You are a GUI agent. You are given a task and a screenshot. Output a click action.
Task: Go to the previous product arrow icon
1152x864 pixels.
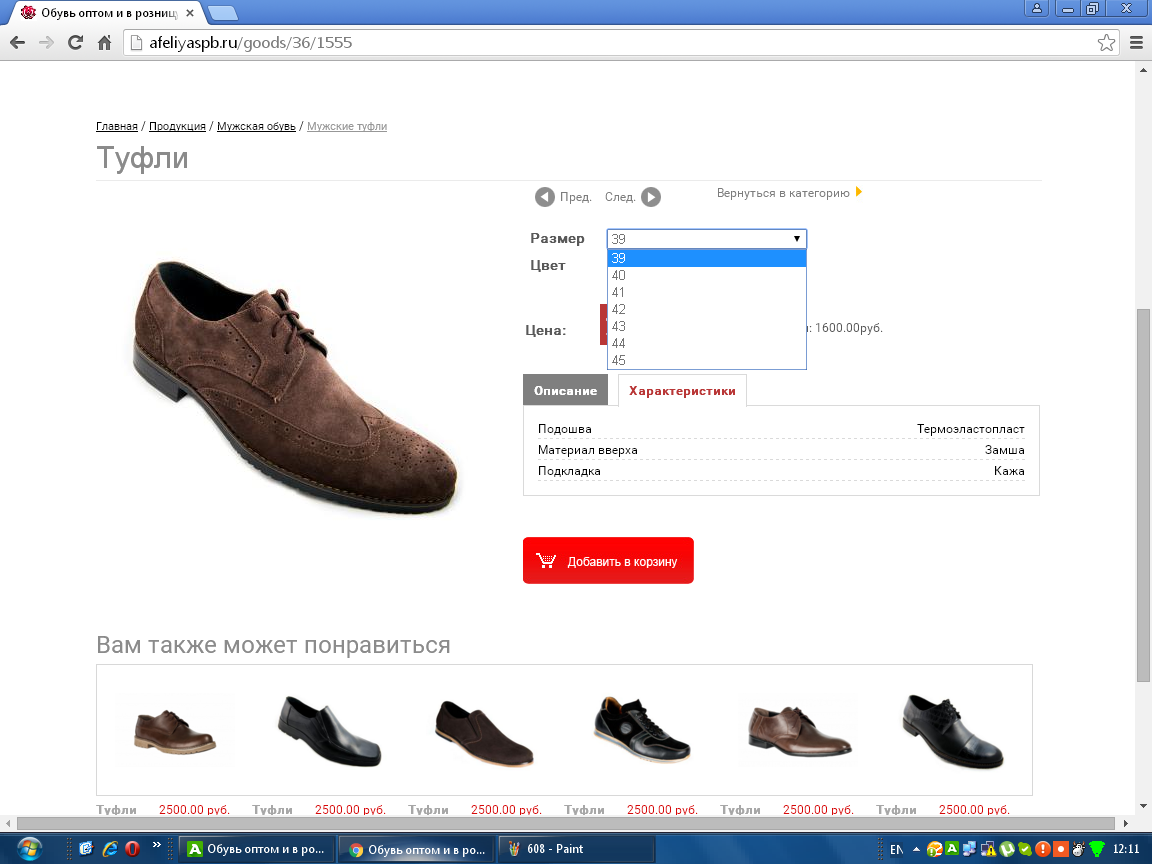[544, 197]
